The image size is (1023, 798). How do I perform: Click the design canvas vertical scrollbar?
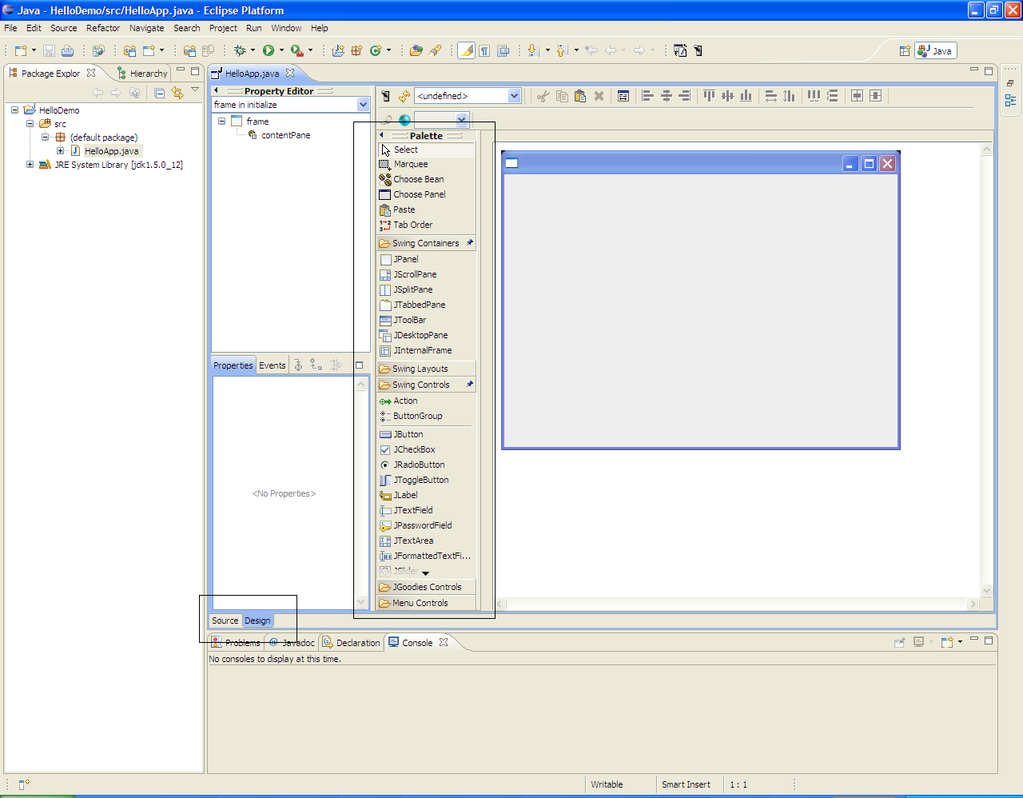pyautogui.click(x=986, y=370)
